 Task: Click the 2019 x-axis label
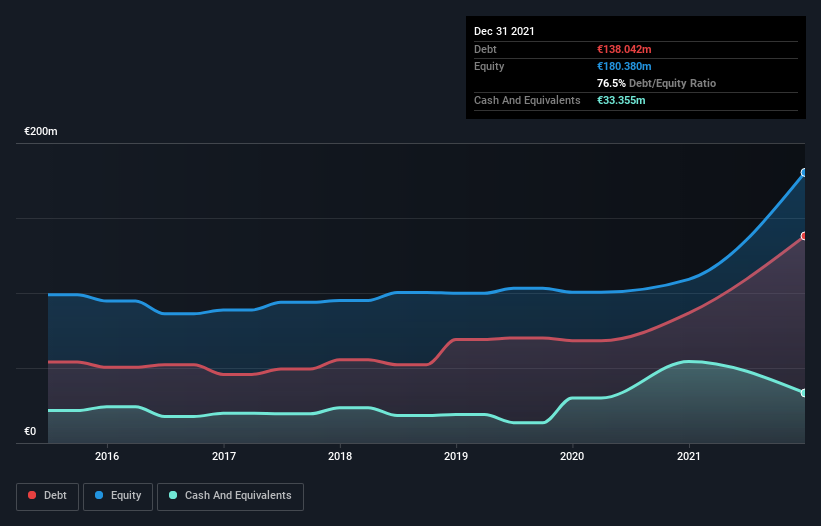click(456, 456)
